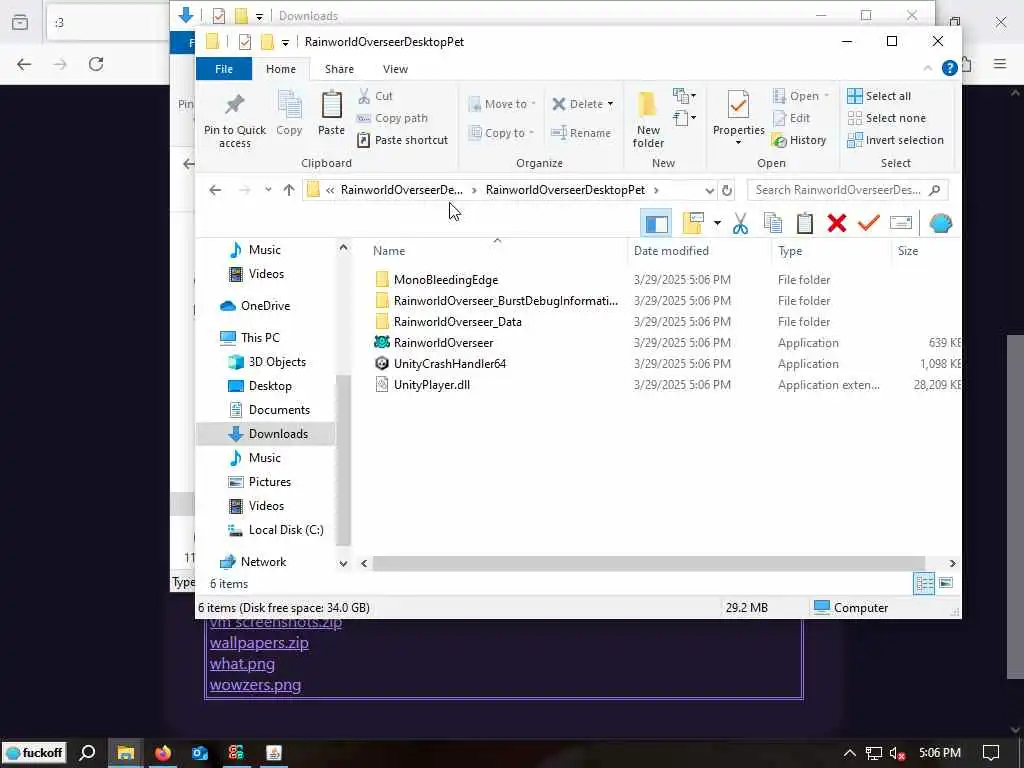Open OneDrive in navigation pane
This screenshot has width=1024, height=768.
(264, 306)
